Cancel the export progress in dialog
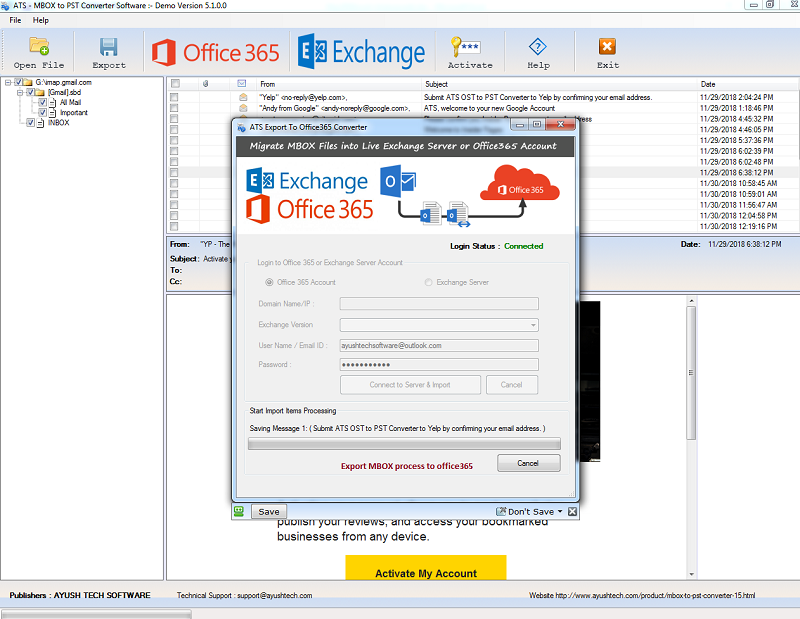Screen dimensions: 800x619 [x=529, y=463]
